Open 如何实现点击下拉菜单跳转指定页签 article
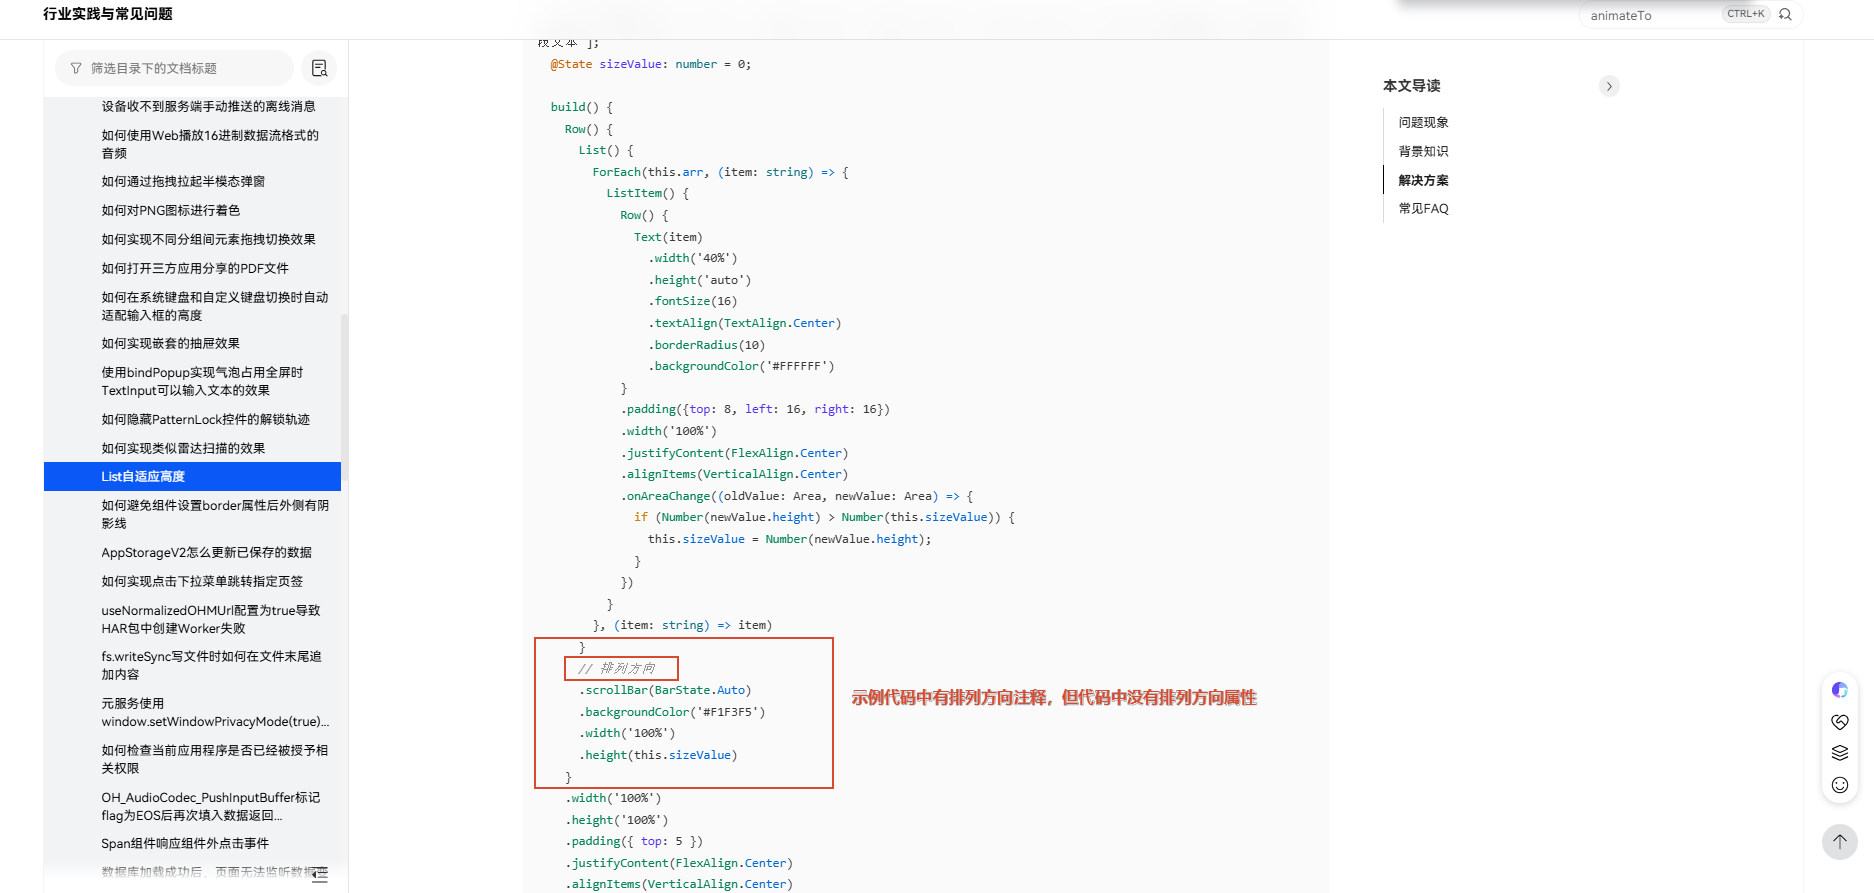 pos(202,581)
